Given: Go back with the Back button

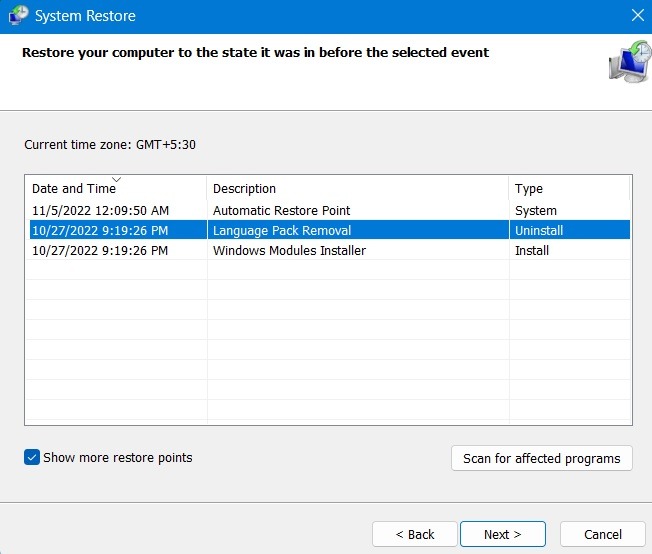Looking at the screenshot, I should tap(415, 534).
